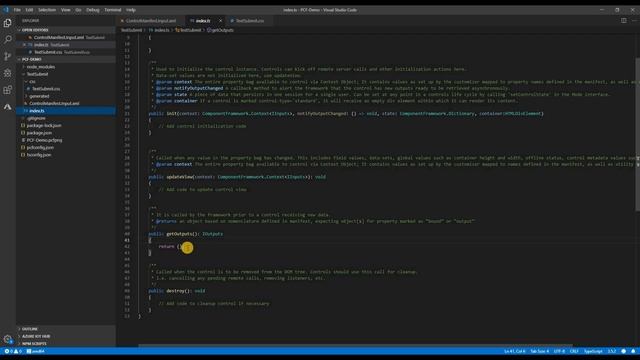Close the index.ts editor tab
The image size is (640, 360).
tap(221, 20)
